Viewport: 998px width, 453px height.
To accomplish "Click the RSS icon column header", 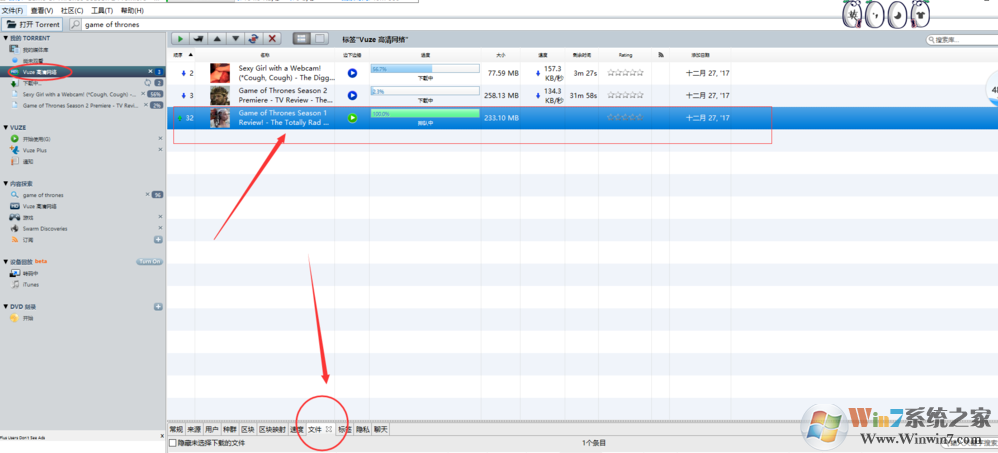I will pyautogui.click(x=661, y=55).
